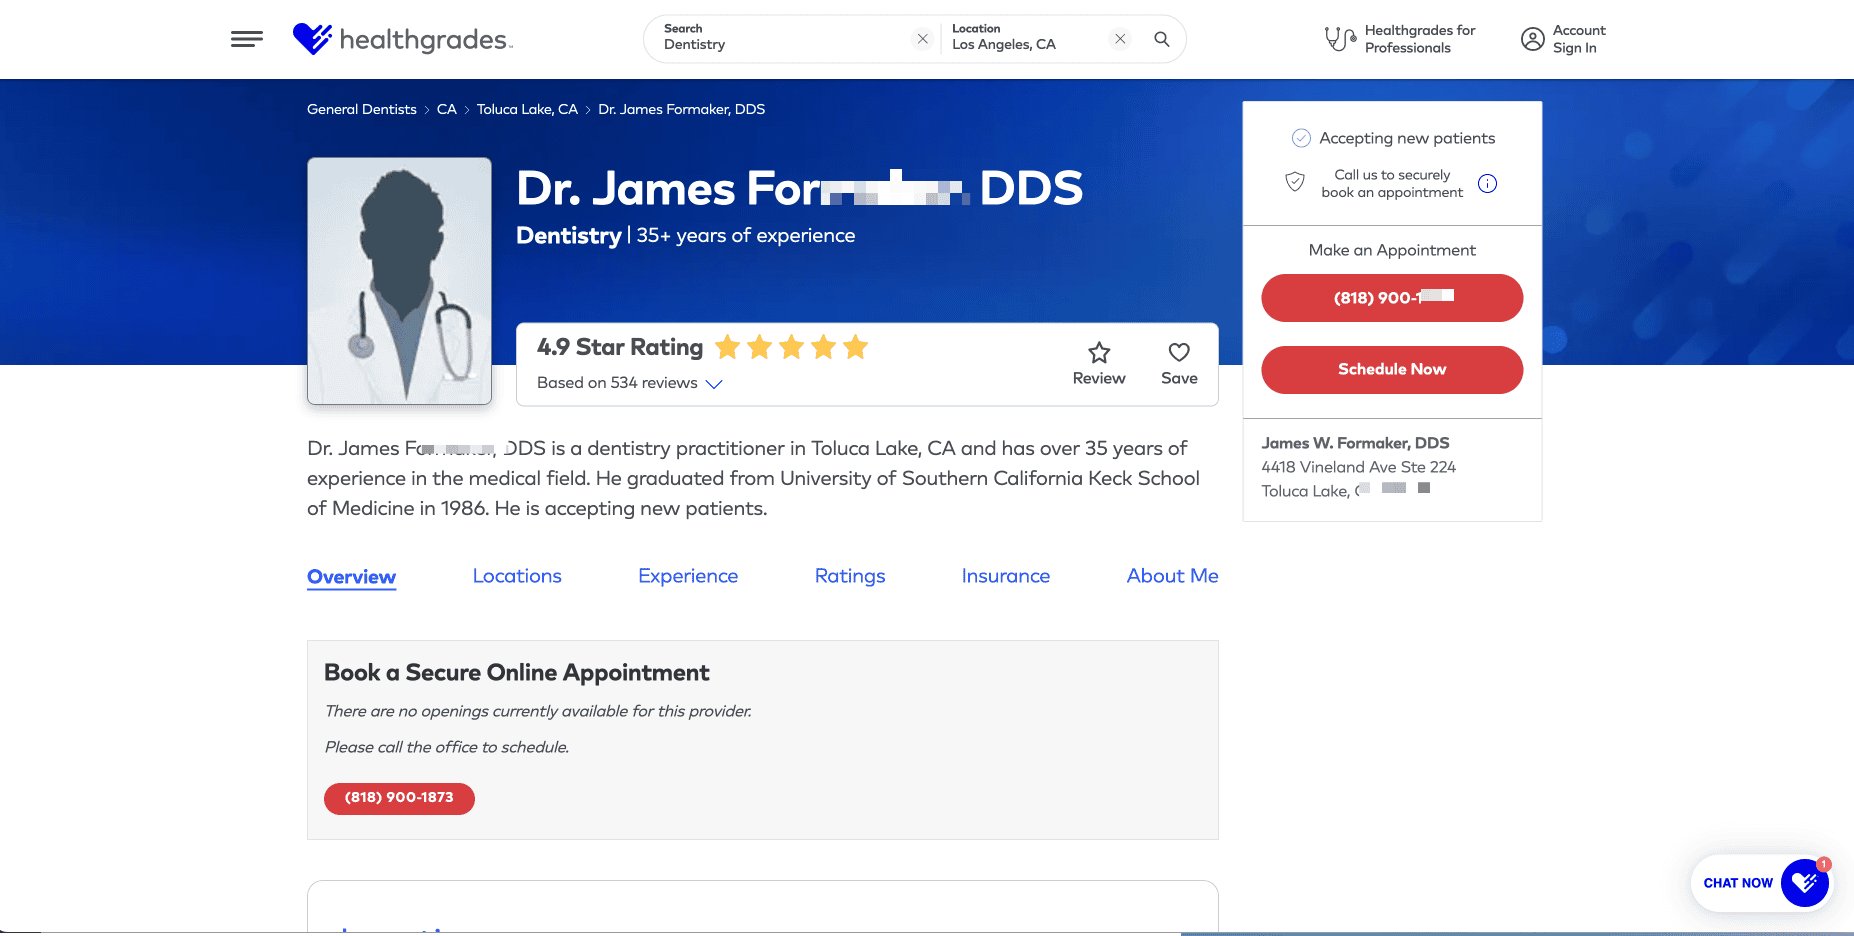1854x936 pixels.
Task: Expand the 534 reviews chevron
Action: point(714,384)
